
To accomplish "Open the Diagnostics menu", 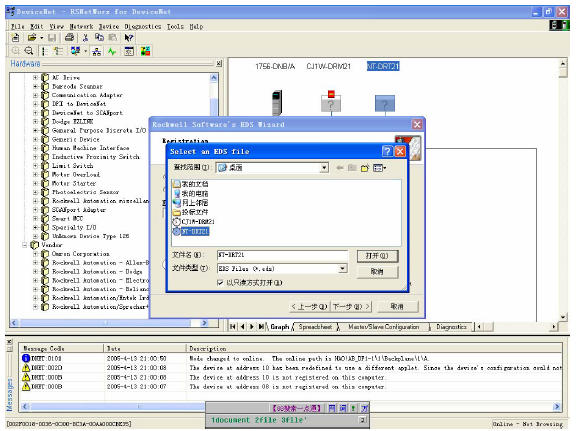I will click(143, 27).
